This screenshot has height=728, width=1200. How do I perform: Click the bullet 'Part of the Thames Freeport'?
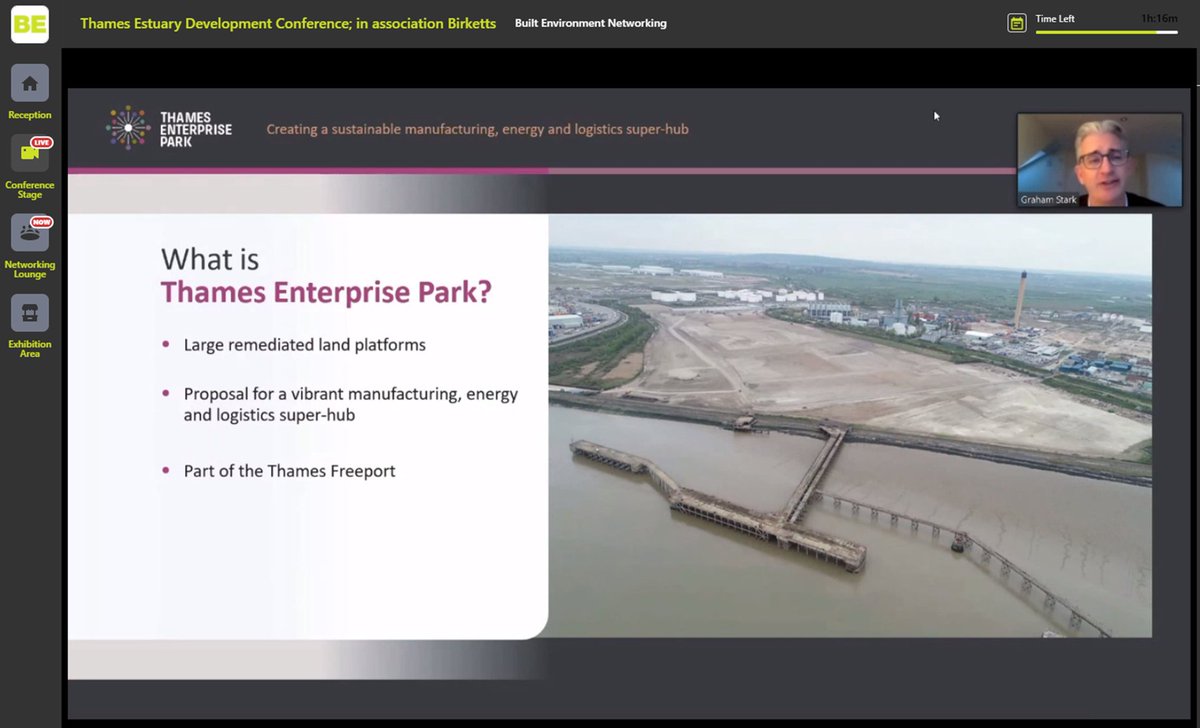tap(289, 471)
